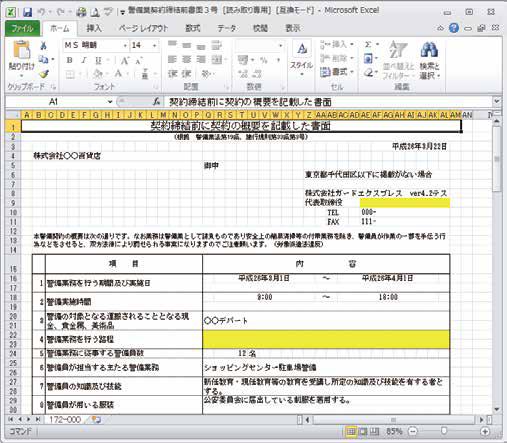507x443 pixels.
Task: Switch to Page Layout view in status bar
Action: click(362, 432)
